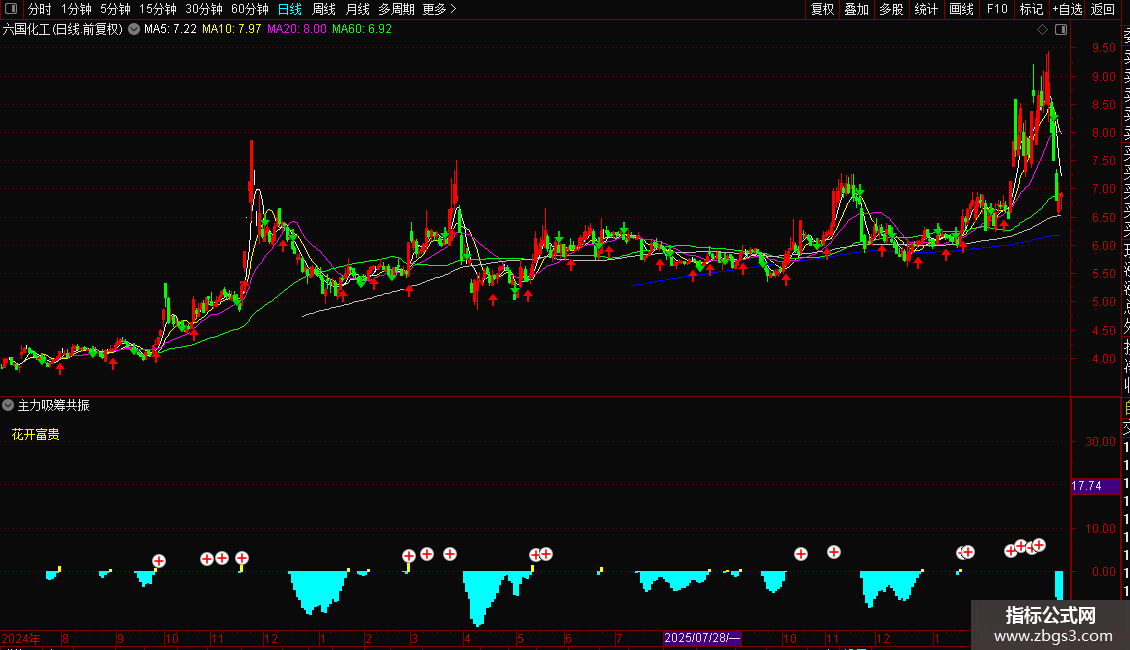Open the 统计 statistics button
Viewport: 1130px width, 650px height.
926,9
